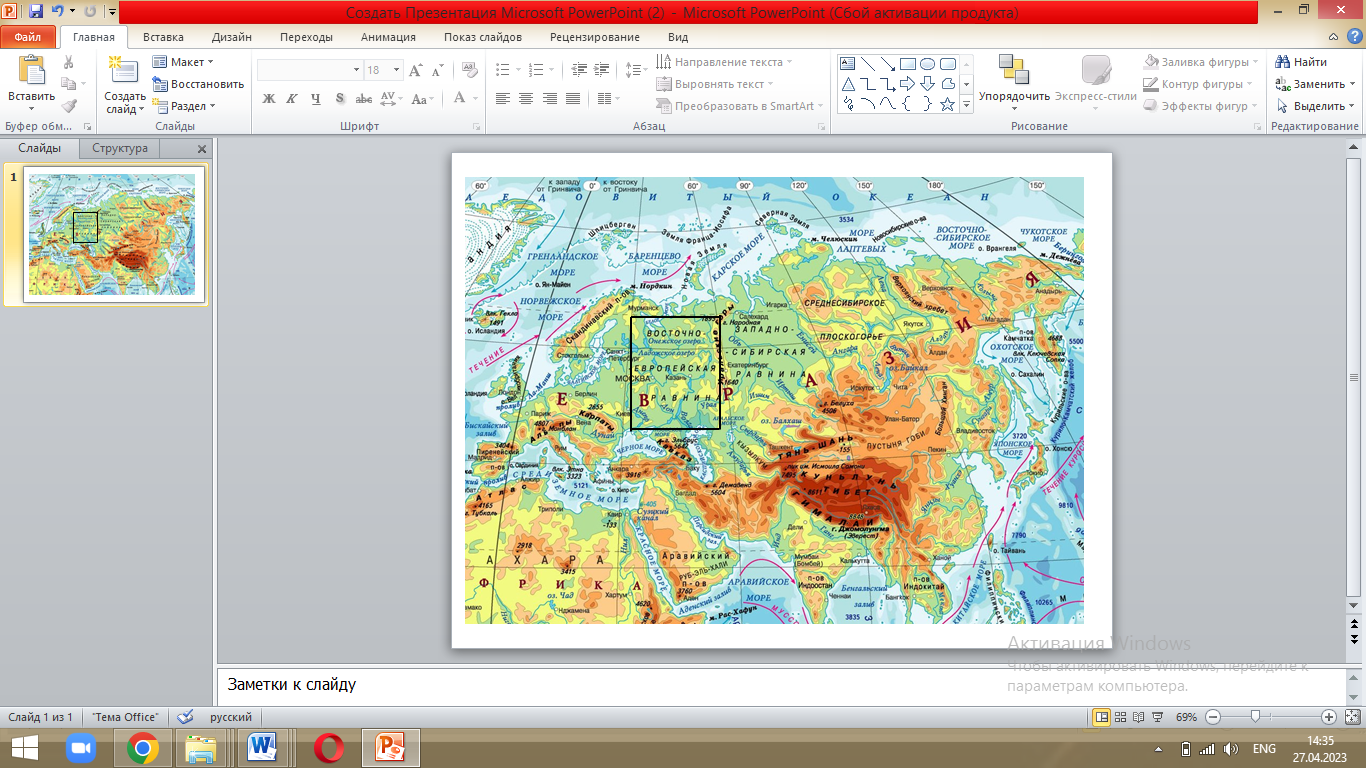The image size is (1366, 768).
Task: Open the font size dropdown
Action: [397, 70]
